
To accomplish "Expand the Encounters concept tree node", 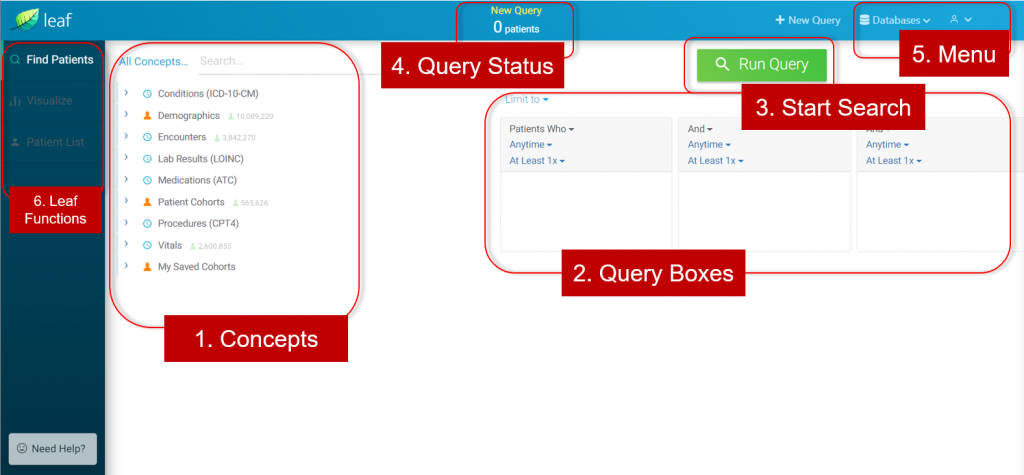I will [126, 137].
